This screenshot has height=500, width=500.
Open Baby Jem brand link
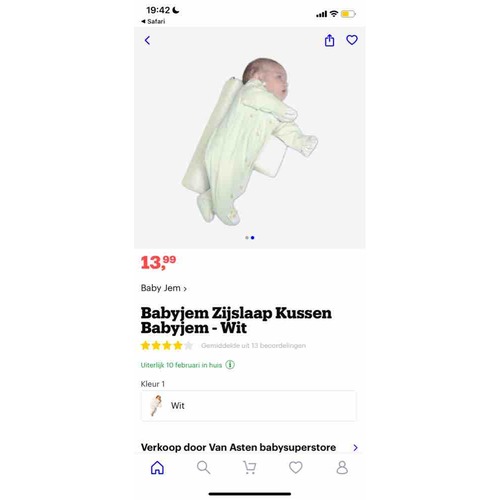(x=163, y=288)
